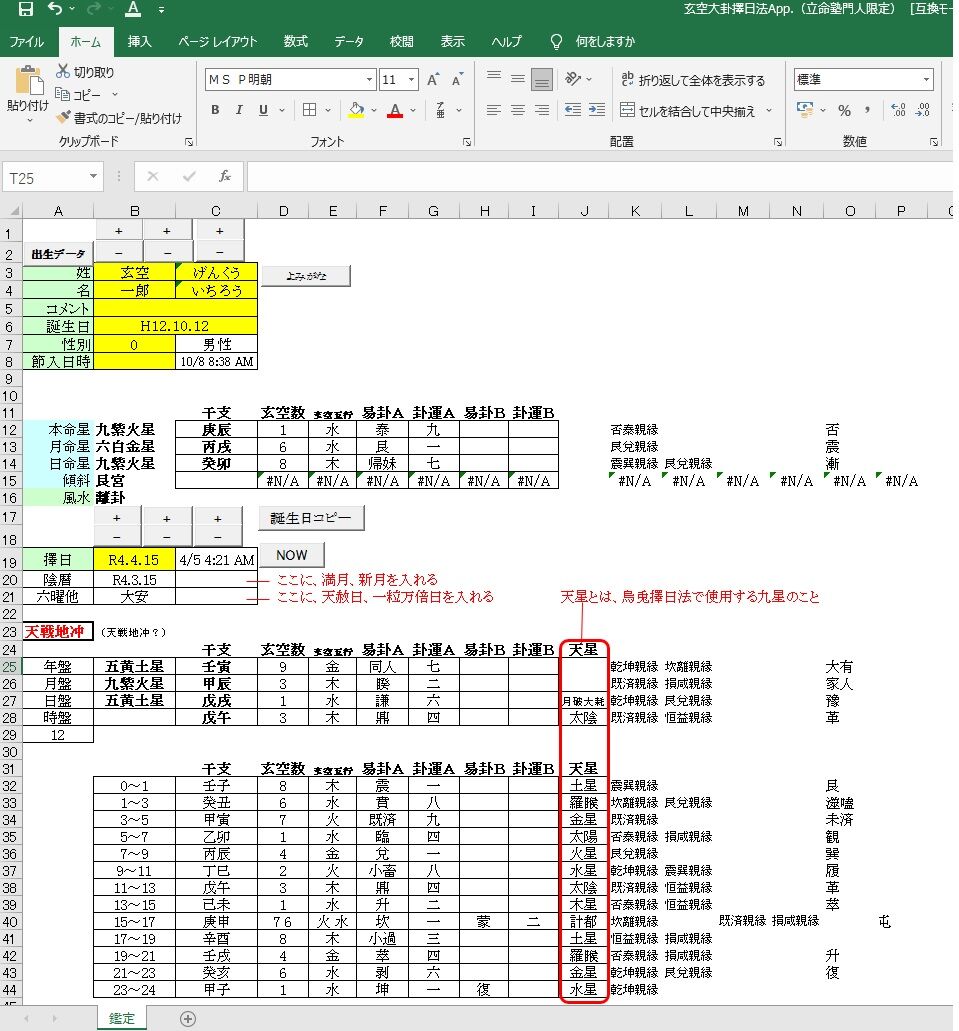Switch to the データ ribbon tab
The height and width of the screenshot is (1031, 959).
coord(349,41)
